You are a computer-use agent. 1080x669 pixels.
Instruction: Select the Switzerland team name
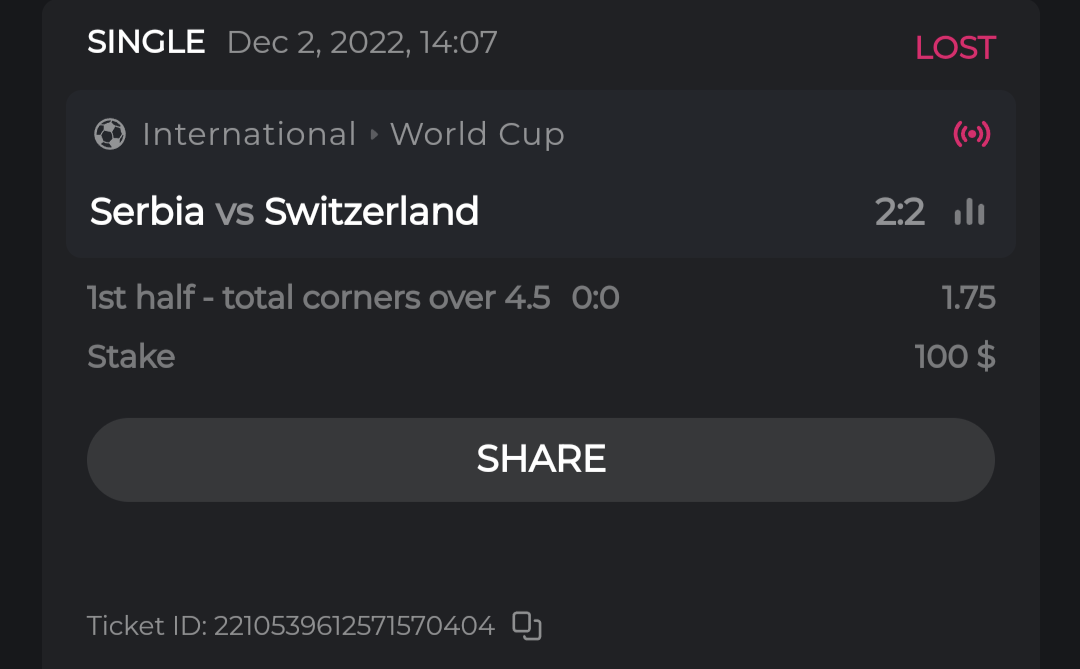pyautogui.click(x=371, y=212)
